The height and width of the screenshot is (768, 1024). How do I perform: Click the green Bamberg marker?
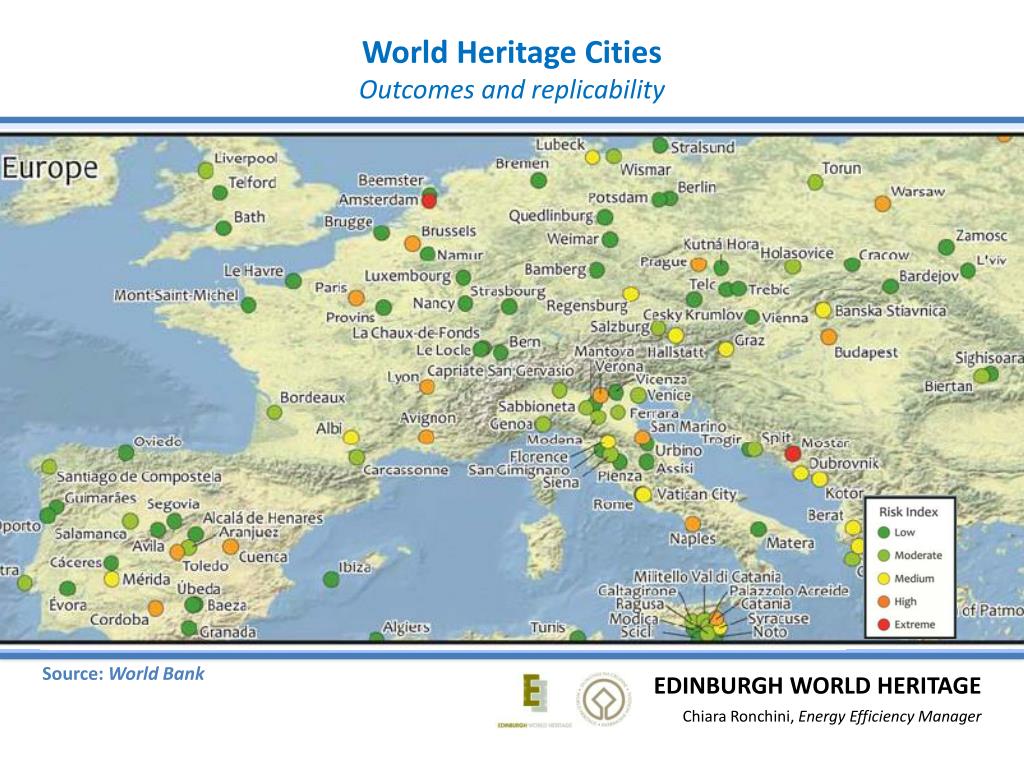[596, 270]
